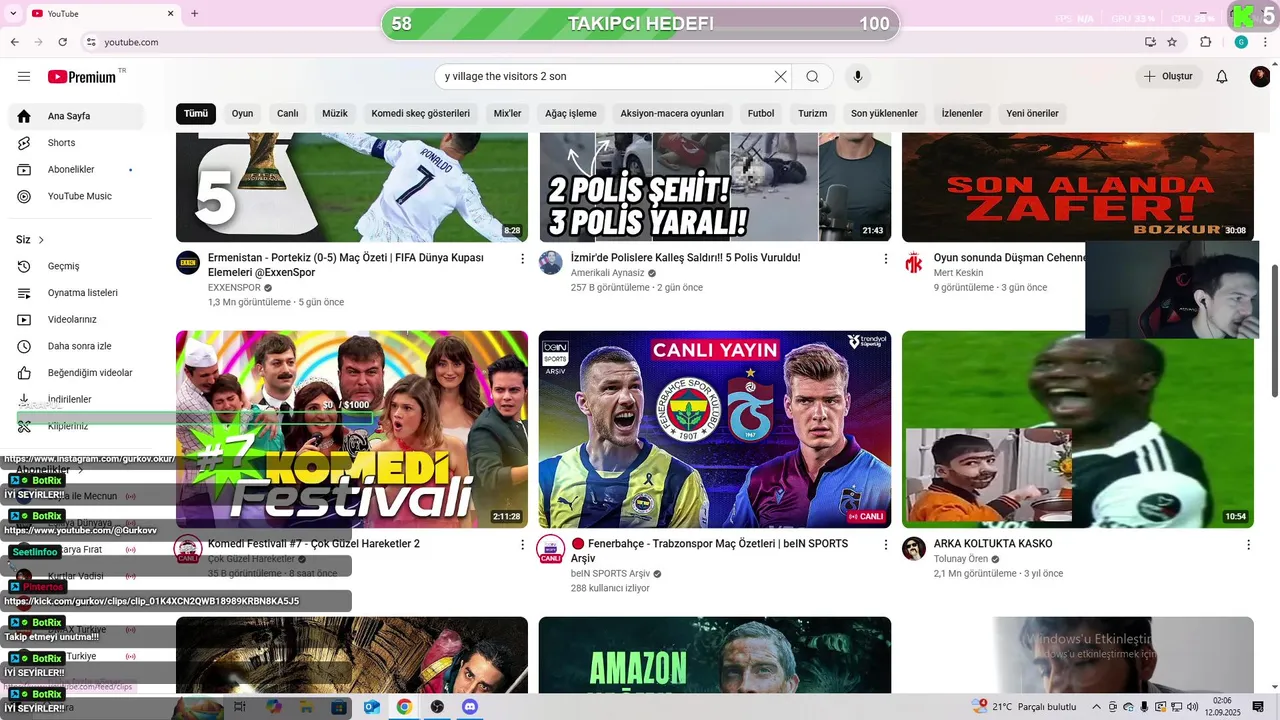
Task: Open the Amerikalı Aynasız channel link
Action: click(608, 273)
